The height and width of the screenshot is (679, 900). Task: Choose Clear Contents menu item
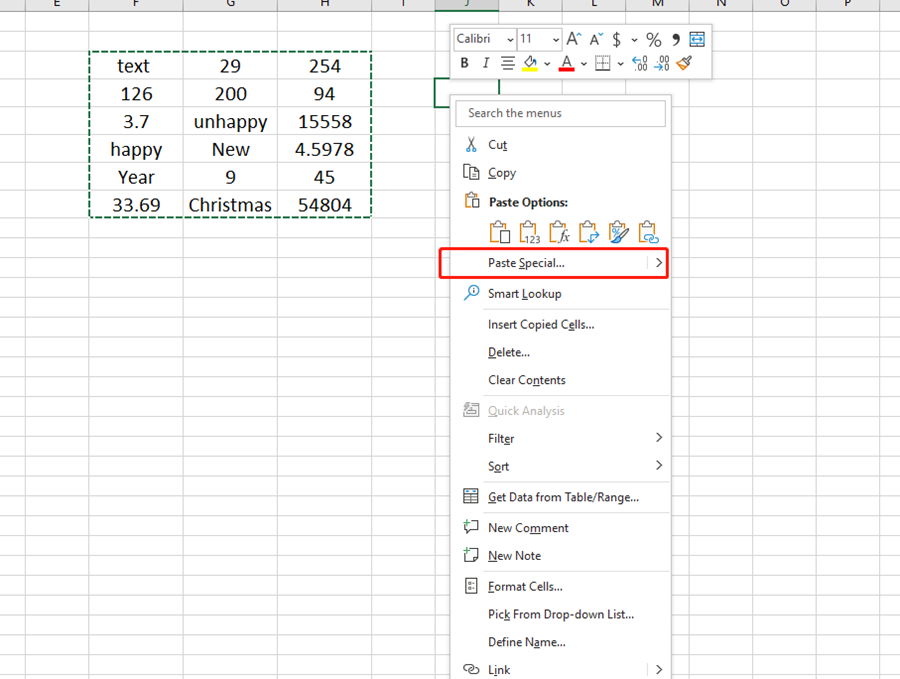click(x=562, y=380)
